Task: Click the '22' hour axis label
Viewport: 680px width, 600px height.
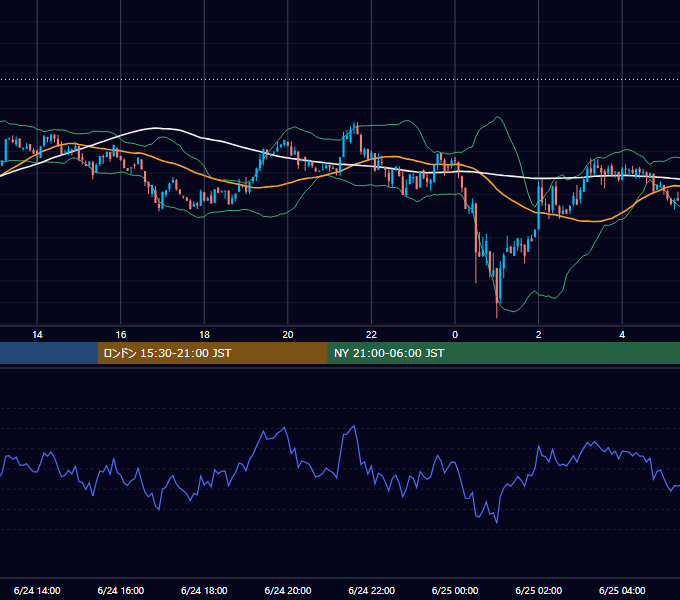Action: [371, 335]
